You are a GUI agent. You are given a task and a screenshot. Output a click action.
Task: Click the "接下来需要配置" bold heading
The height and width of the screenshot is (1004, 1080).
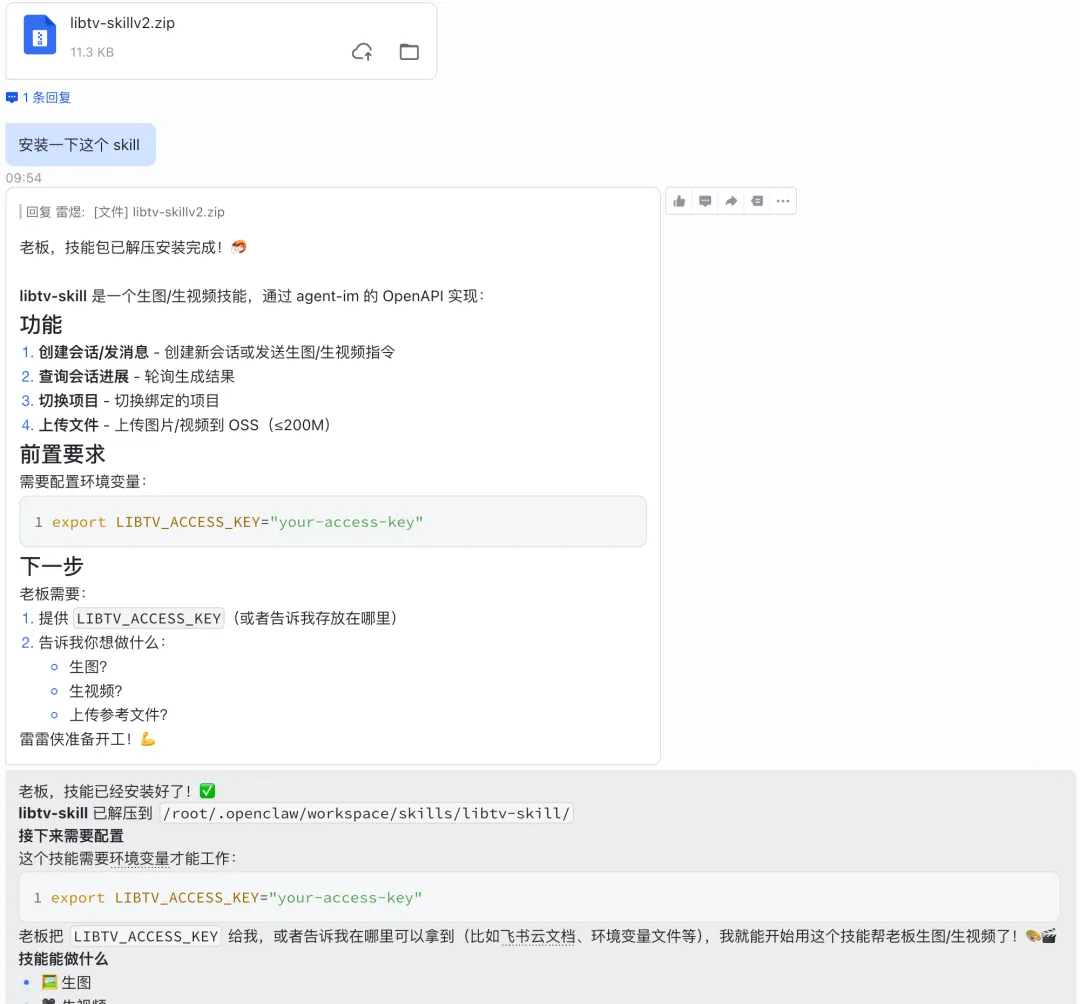(71, 836)
